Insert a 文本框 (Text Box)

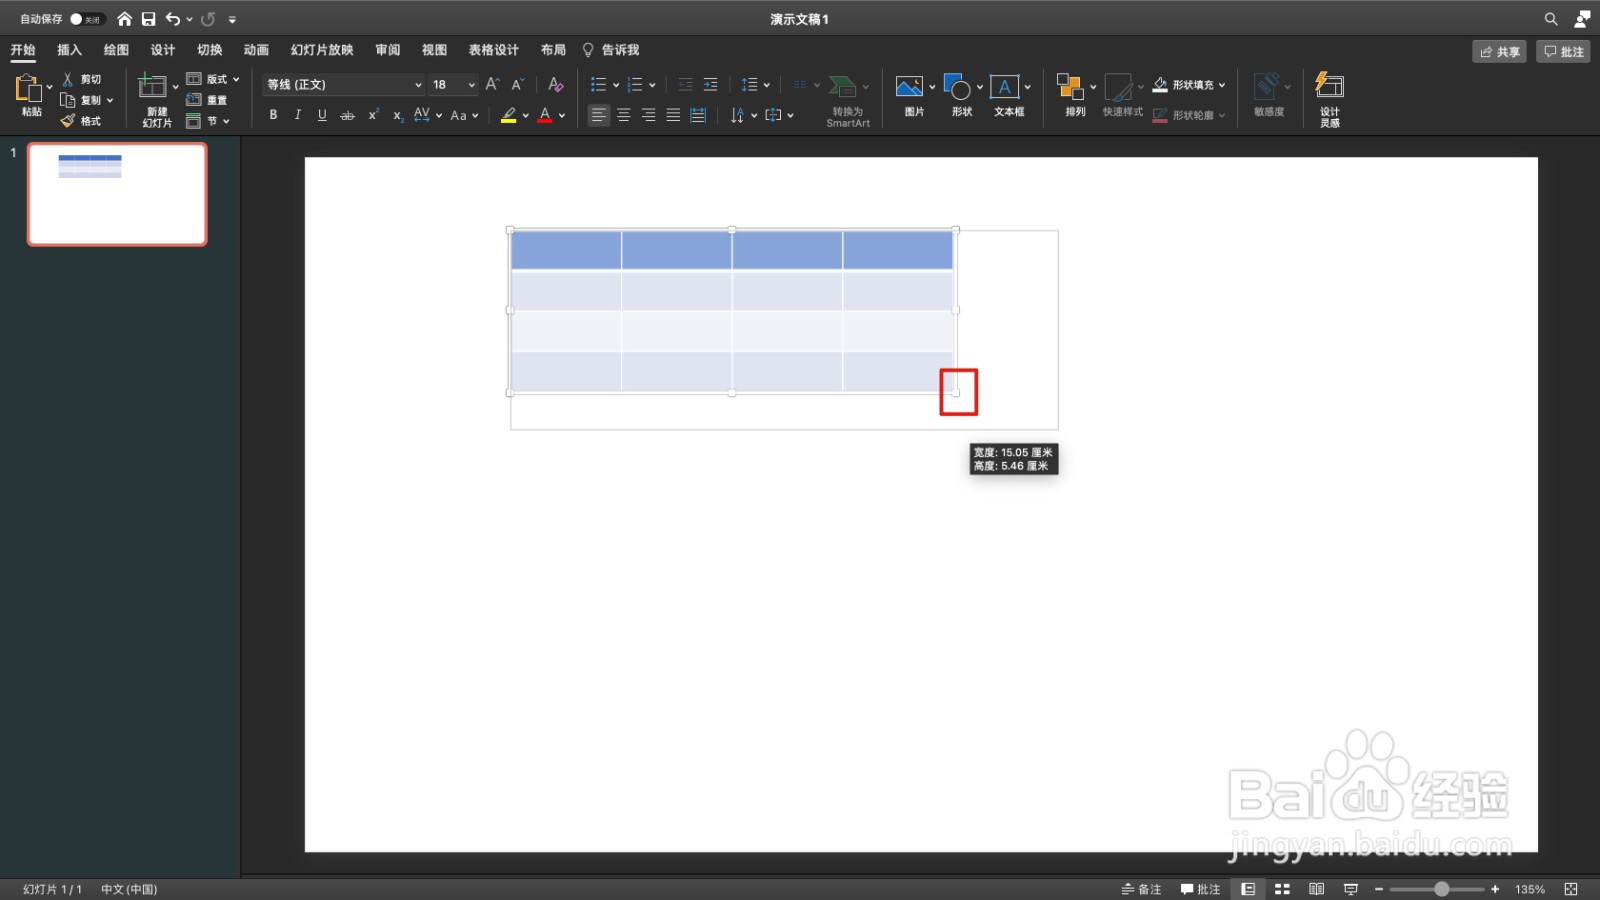tap(1009, 96)
